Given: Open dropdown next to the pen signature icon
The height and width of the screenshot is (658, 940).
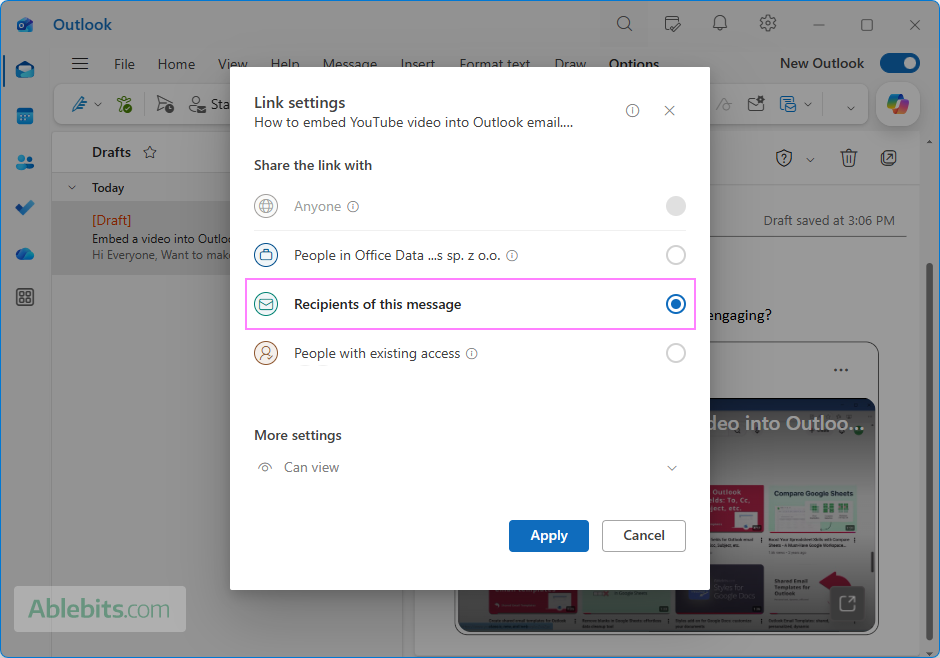Looking at the screenshot, I should 98,105.
